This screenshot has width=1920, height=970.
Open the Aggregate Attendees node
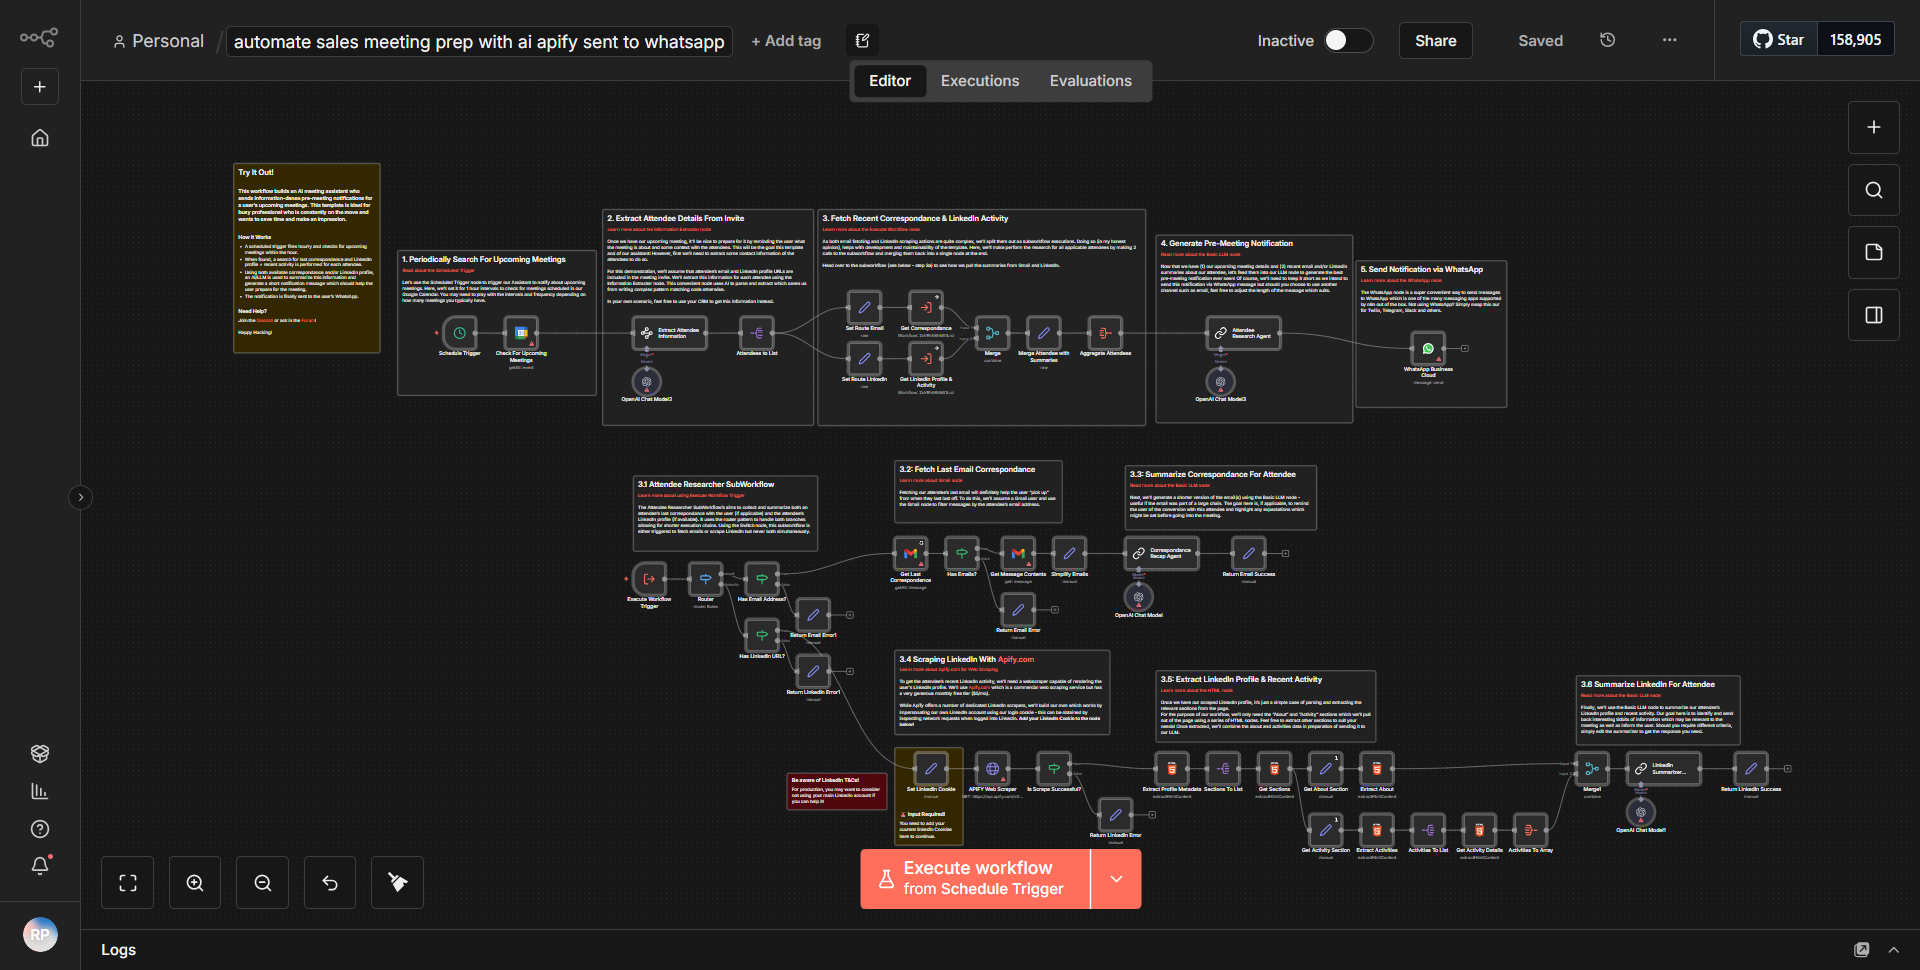click(x=1105, y=333)
